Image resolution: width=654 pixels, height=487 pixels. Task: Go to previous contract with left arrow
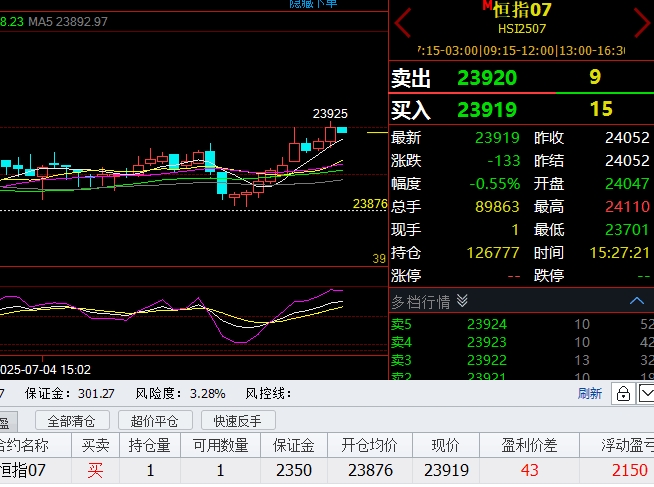(403, 23)
